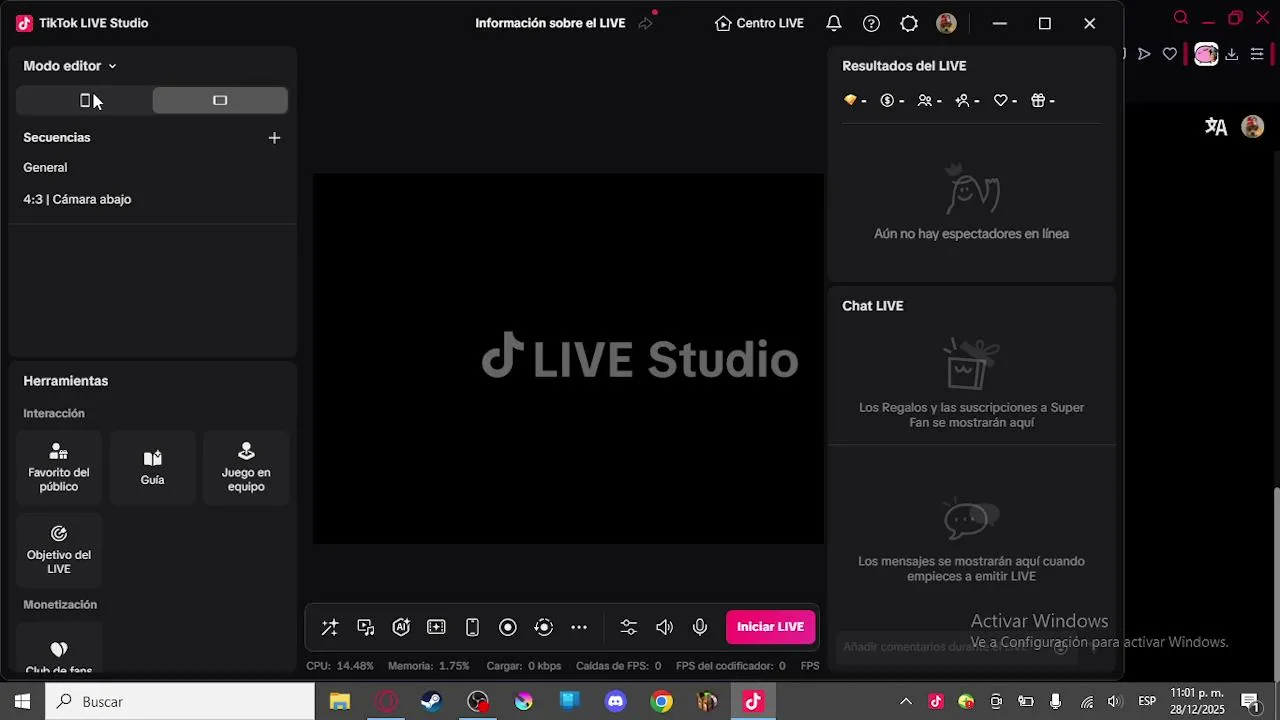Switch to landscape layout mode
The image size is (1280, 720).
(x=220, y=100)
